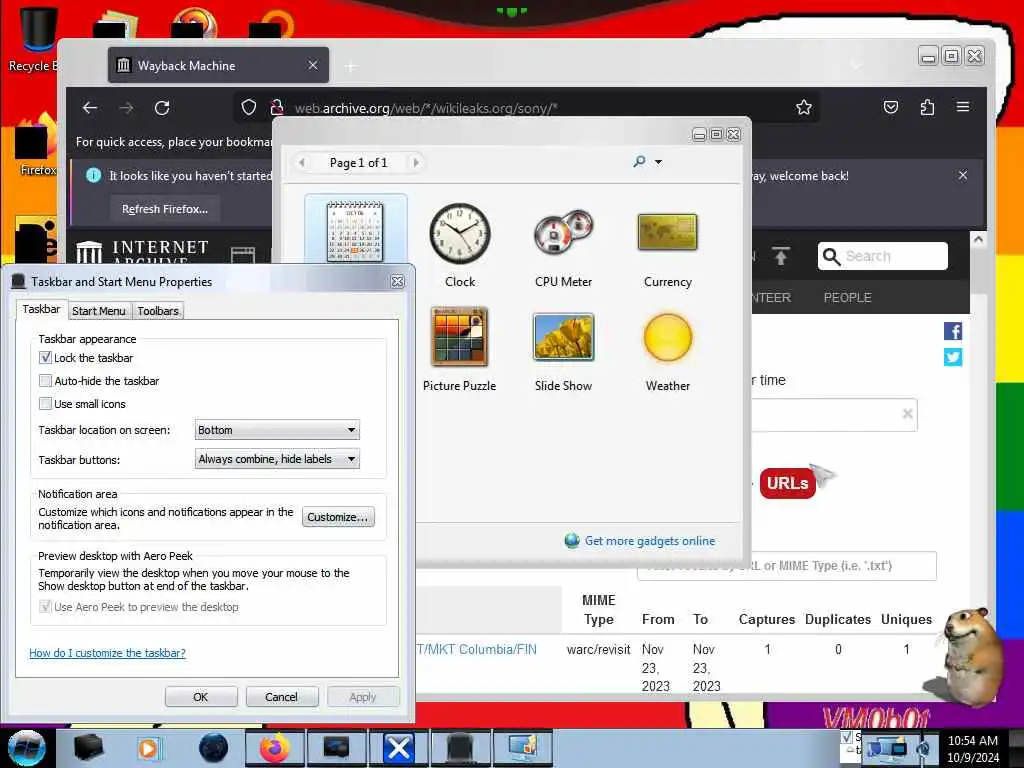The height and width of the screenshot is (768, 1024).
Task: Toggle Lock the taskbar checkbox
Action: (x=45, y=358)
